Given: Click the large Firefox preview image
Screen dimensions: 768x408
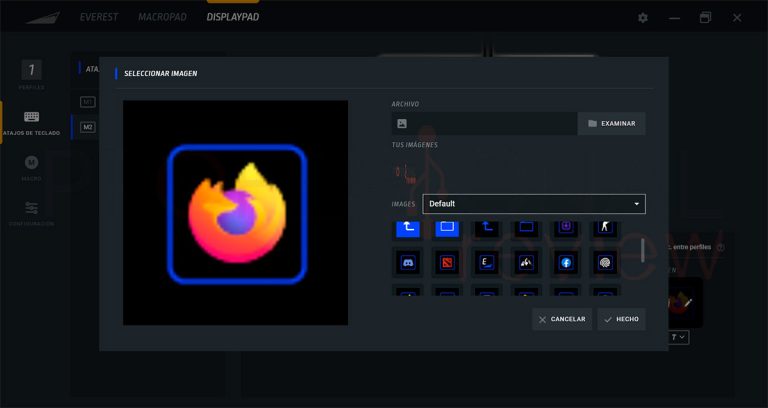Looking at the screenshot, I should [236, 213].
